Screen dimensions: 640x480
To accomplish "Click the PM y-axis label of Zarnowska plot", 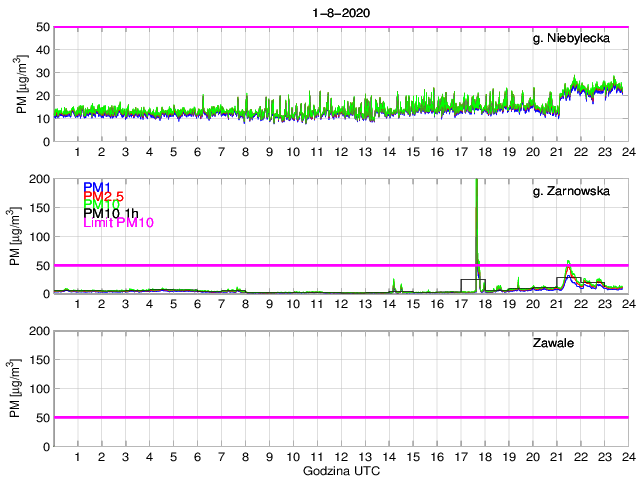I will click(x=15, y=236).
